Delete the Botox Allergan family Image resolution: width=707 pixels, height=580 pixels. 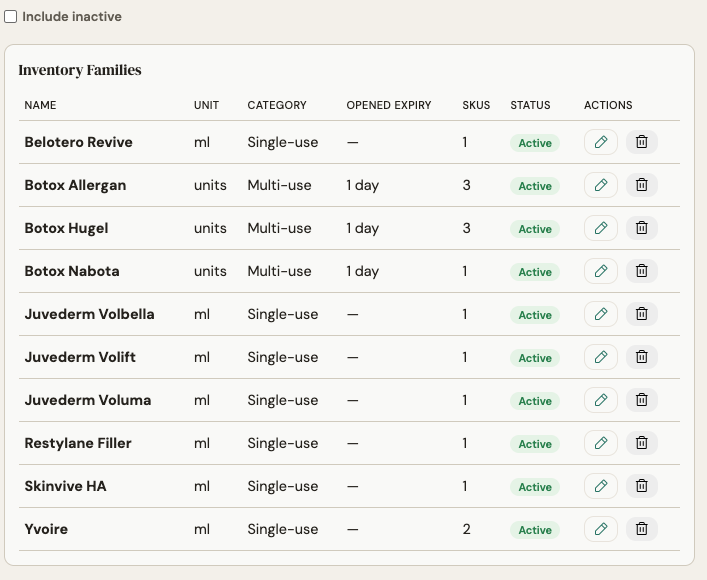[x=642, y=185]
